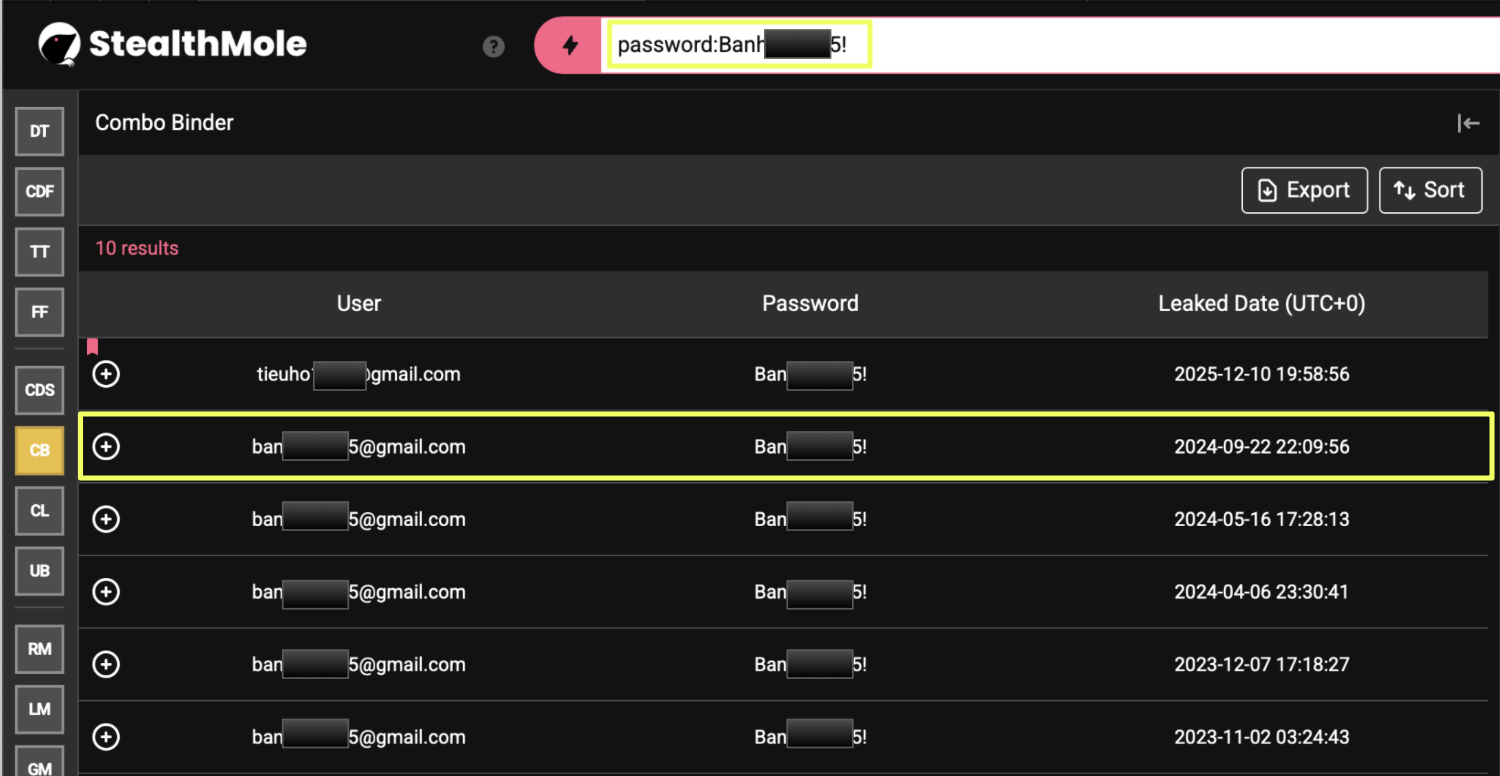Click the help question mark icon
This screenshot has height=776, width=1500.
click(x=494, y=46)
